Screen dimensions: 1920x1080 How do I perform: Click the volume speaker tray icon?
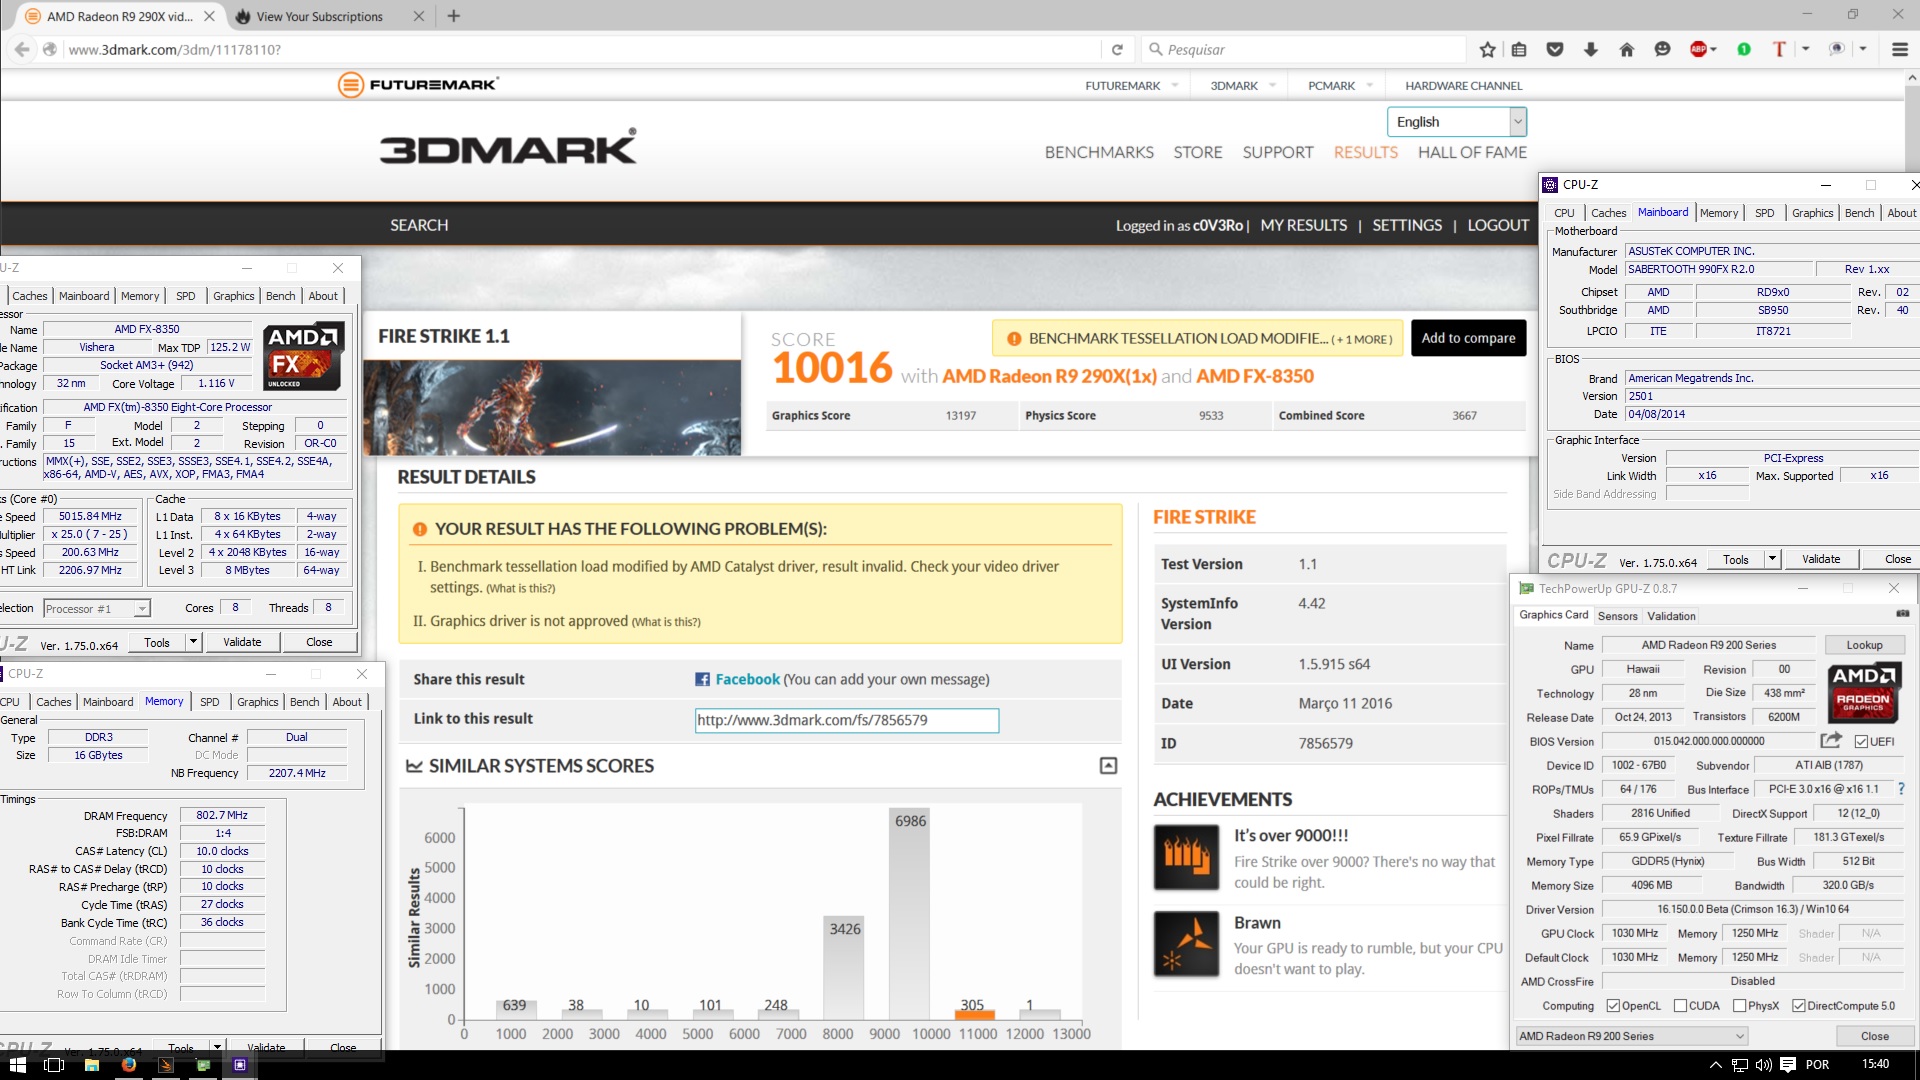pyautogui.click(x=1763, y=1065)
